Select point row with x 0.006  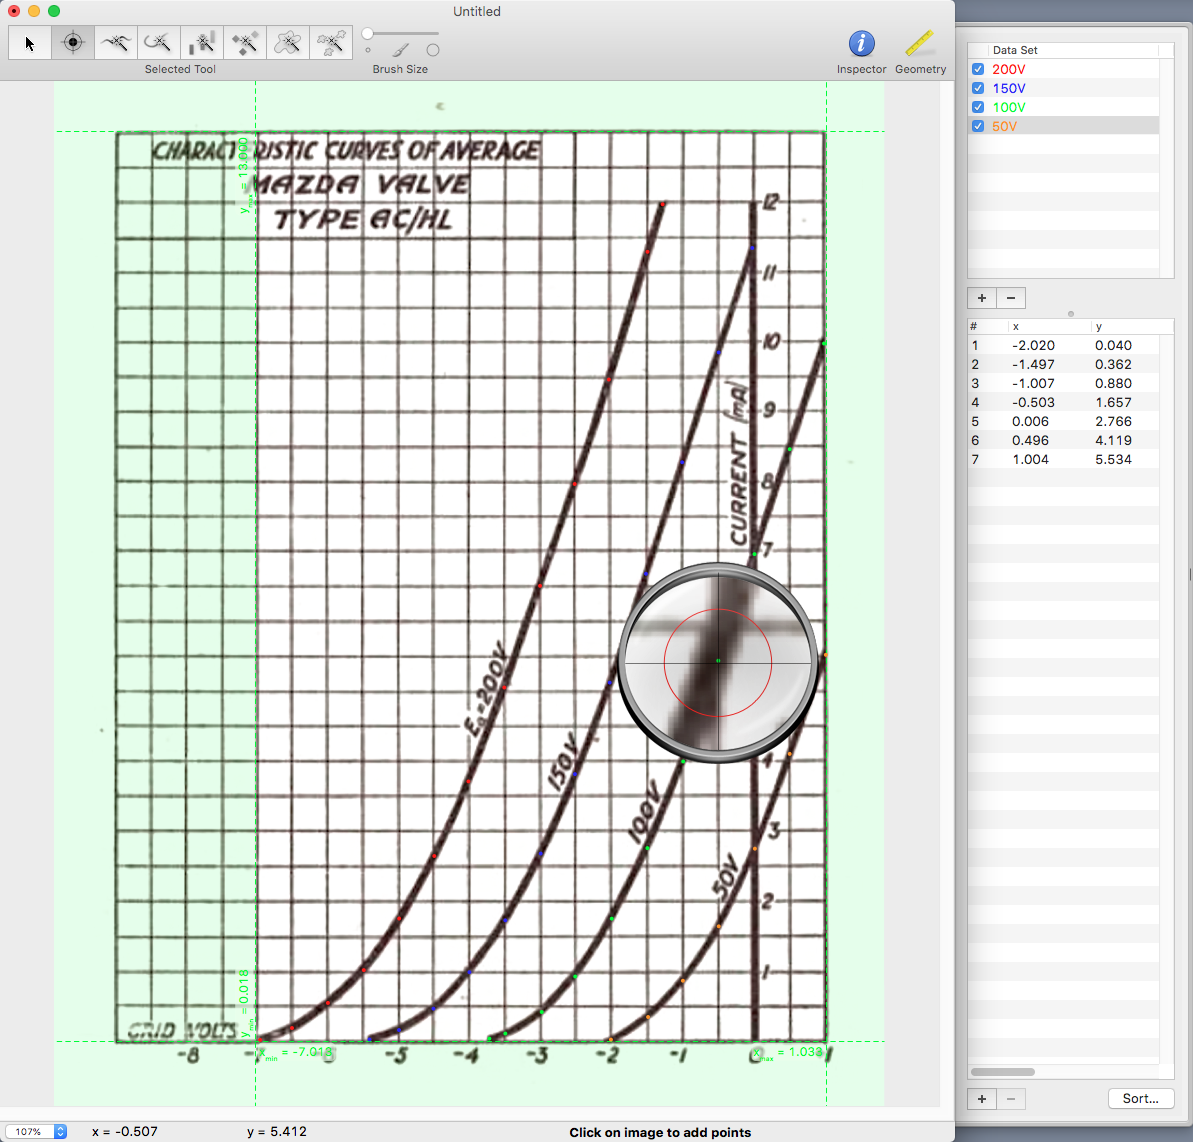[1063, 421]
